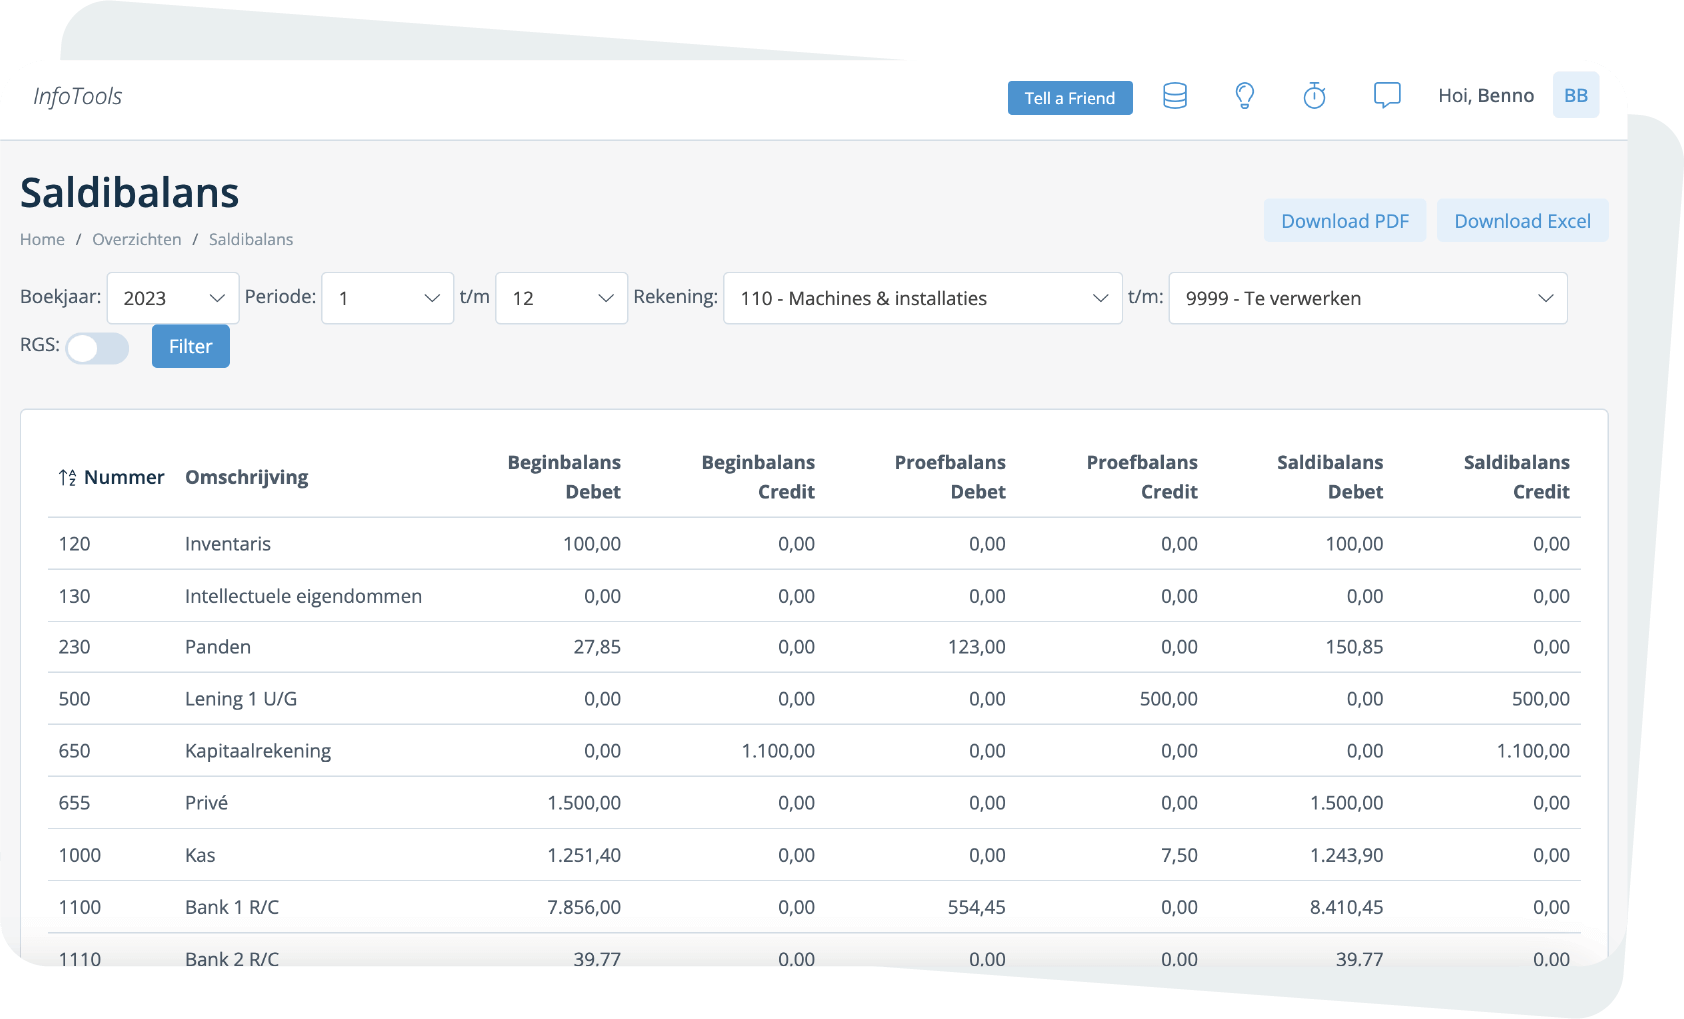
Task: Select account number 1100 cell
Action: [80, 907]
